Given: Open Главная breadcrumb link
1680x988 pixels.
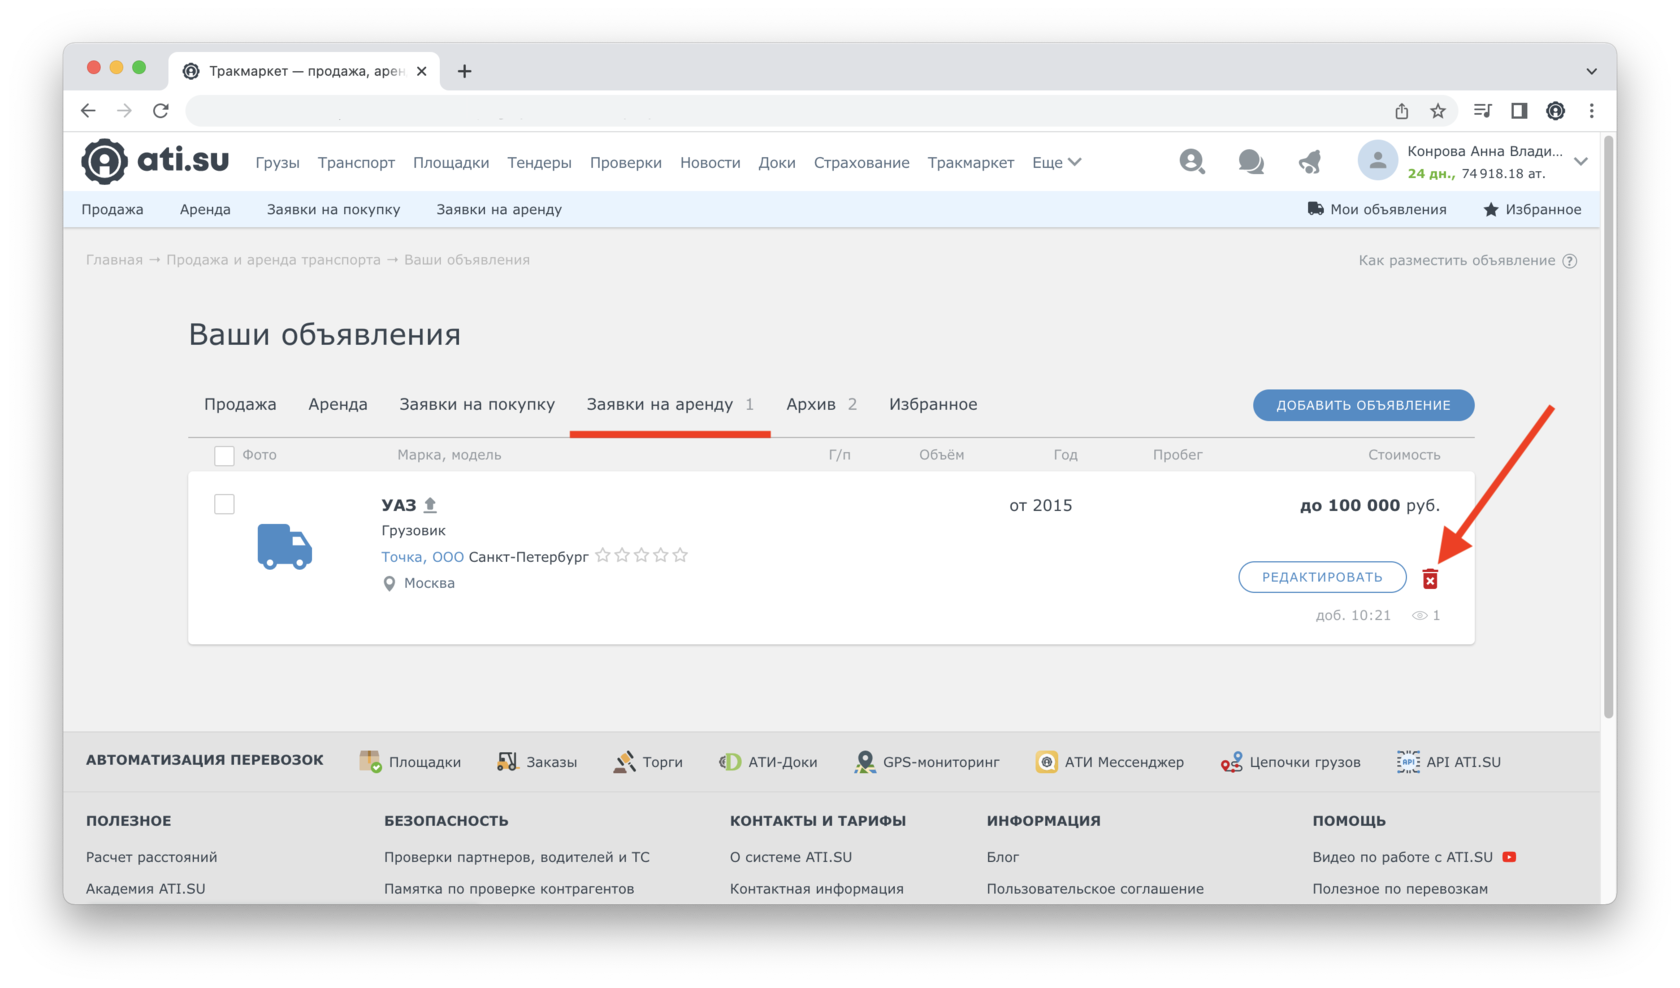Looking at the screenshot, I should click(114, 259).
